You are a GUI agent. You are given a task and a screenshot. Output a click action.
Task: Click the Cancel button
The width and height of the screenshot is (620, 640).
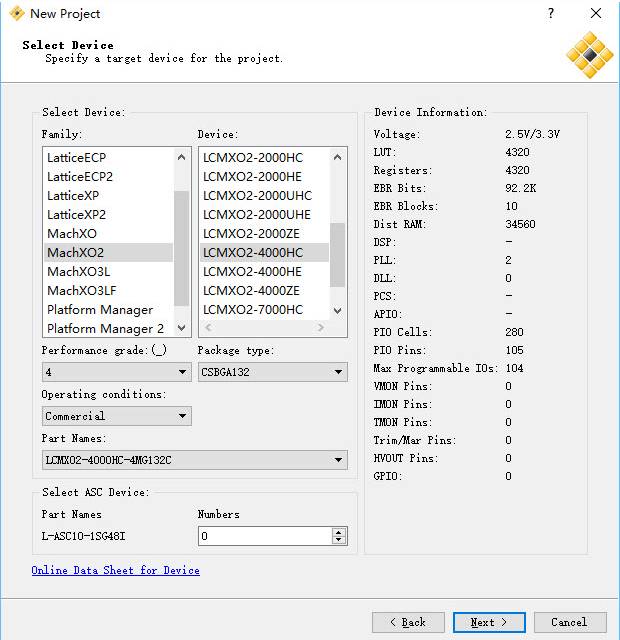(x=570, y=622)
